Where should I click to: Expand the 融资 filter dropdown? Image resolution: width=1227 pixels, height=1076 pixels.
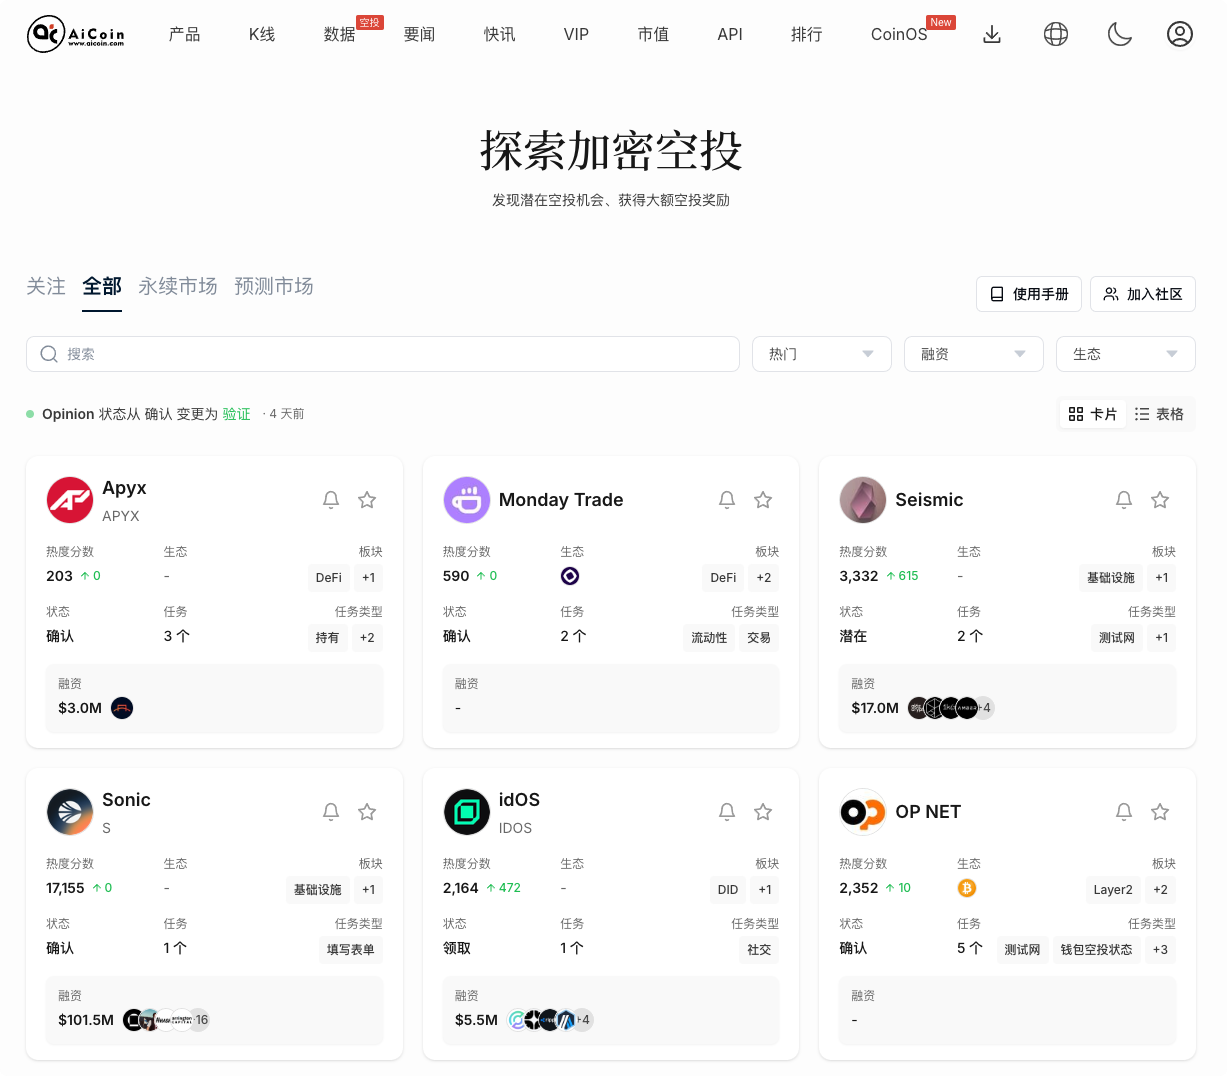click(973, 354)
